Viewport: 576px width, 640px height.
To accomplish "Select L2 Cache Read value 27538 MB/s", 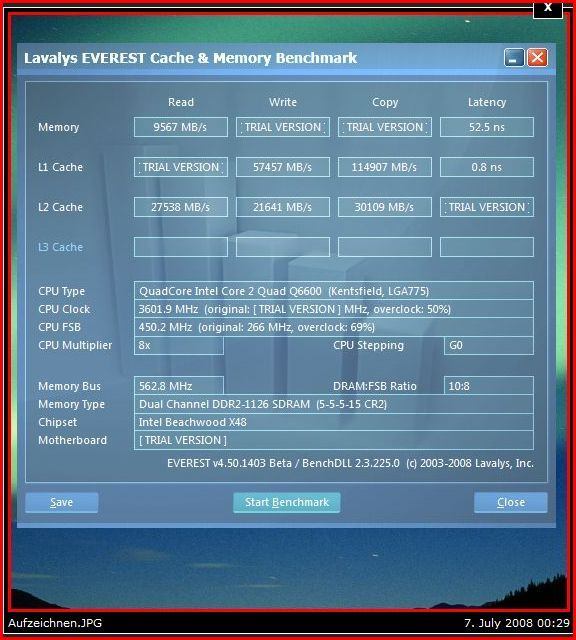I will 181,207.
